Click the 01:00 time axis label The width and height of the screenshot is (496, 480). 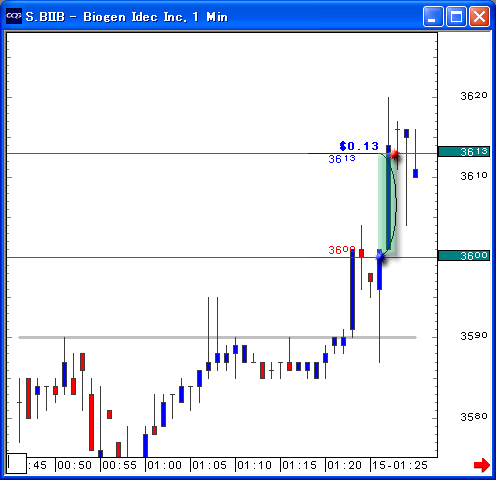(165, 465)
